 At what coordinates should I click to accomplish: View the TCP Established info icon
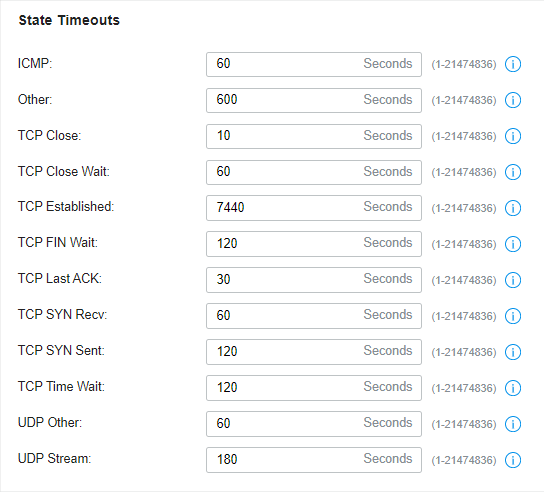512,208
